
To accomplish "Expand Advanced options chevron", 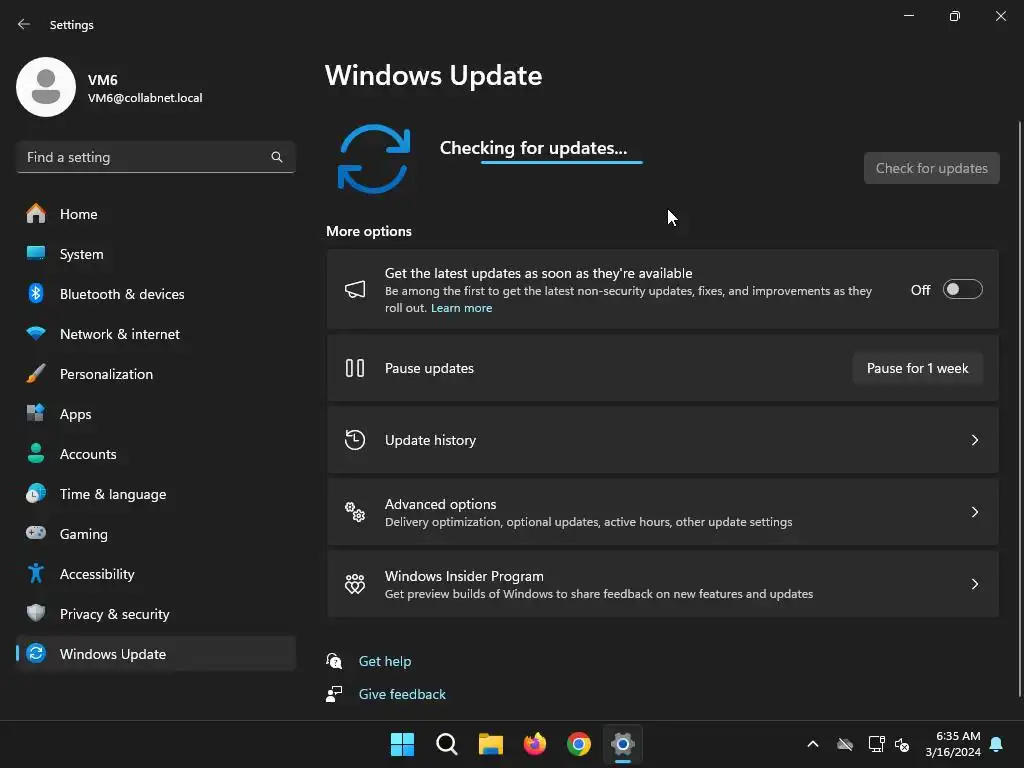I will pos(974,512).
